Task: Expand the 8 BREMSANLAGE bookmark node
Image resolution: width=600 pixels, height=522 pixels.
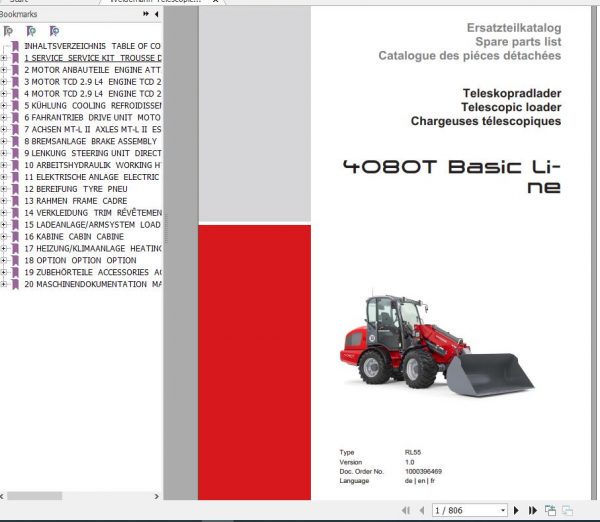Action: [x=3, y=141]
